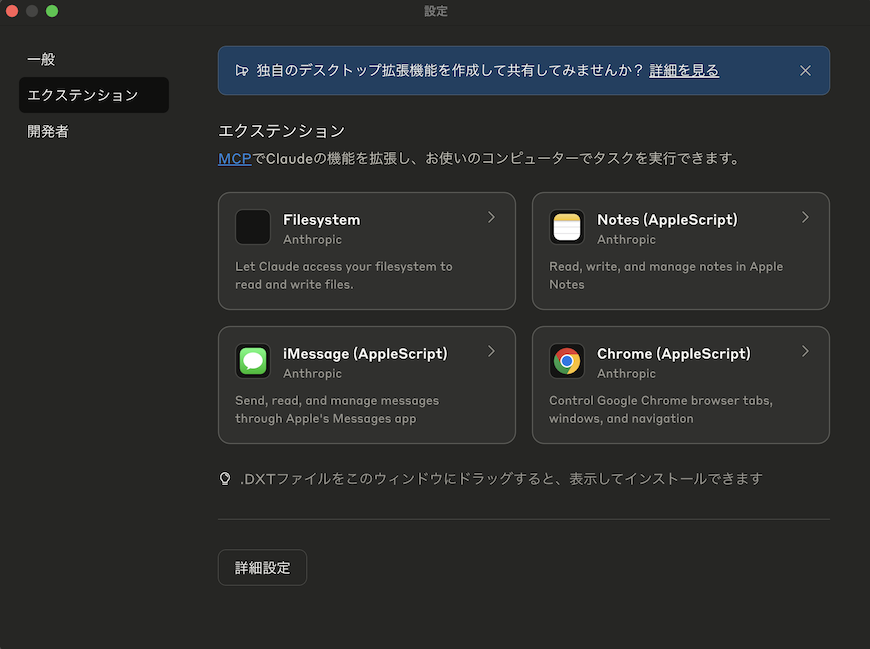This screenshot has width=870, height=649.
Task: Click 'Read, write, and manage notes' description
Action: pos(666,276)
